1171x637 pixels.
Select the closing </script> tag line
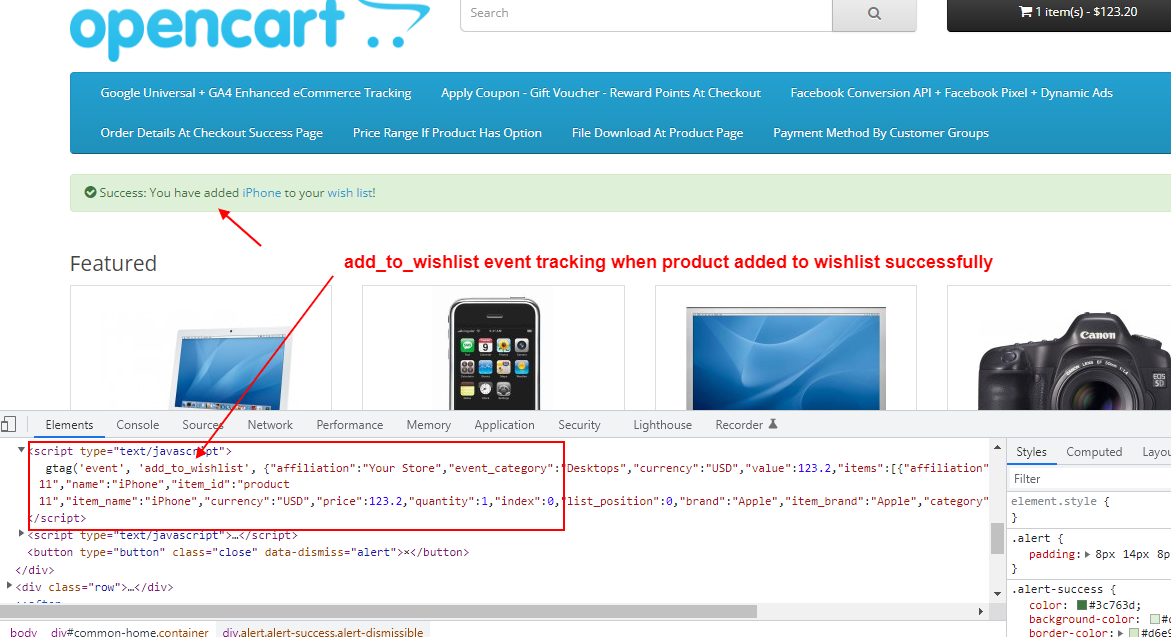(57, 518)
